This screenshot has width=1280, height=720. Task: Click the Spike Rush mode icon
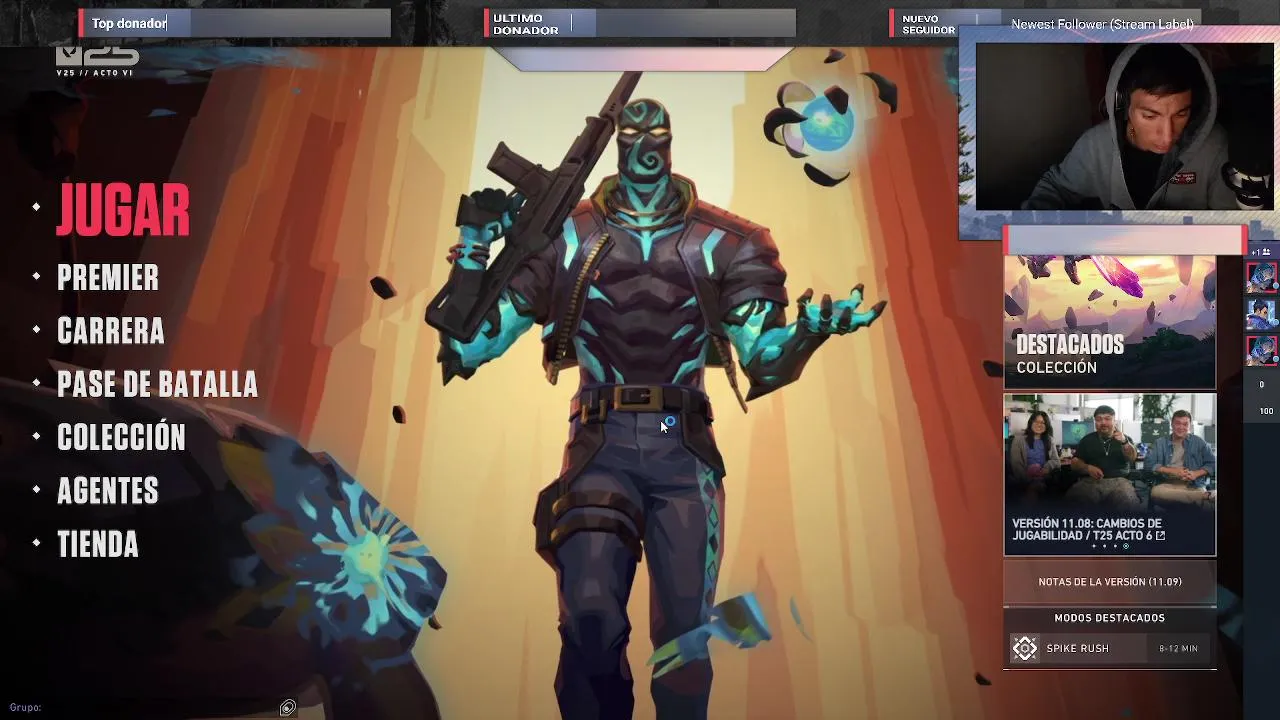tap(1024, 648)
